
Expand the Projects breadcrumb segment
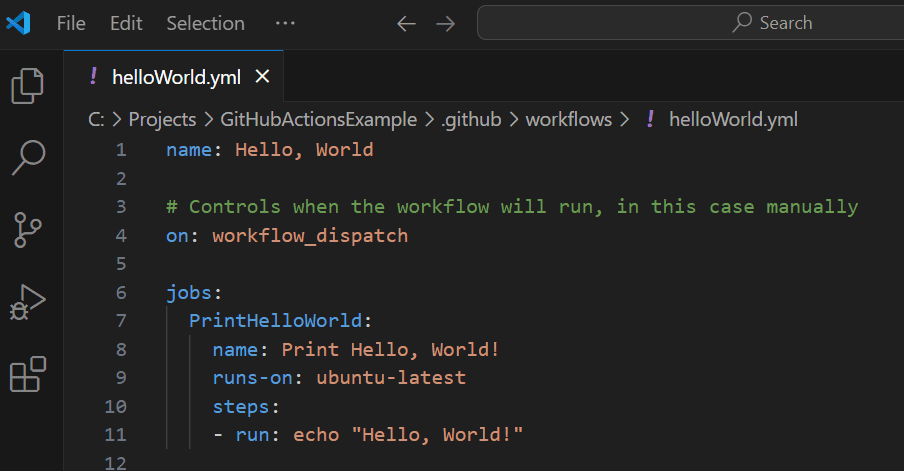pyautogui.click(x=162, y=119)
